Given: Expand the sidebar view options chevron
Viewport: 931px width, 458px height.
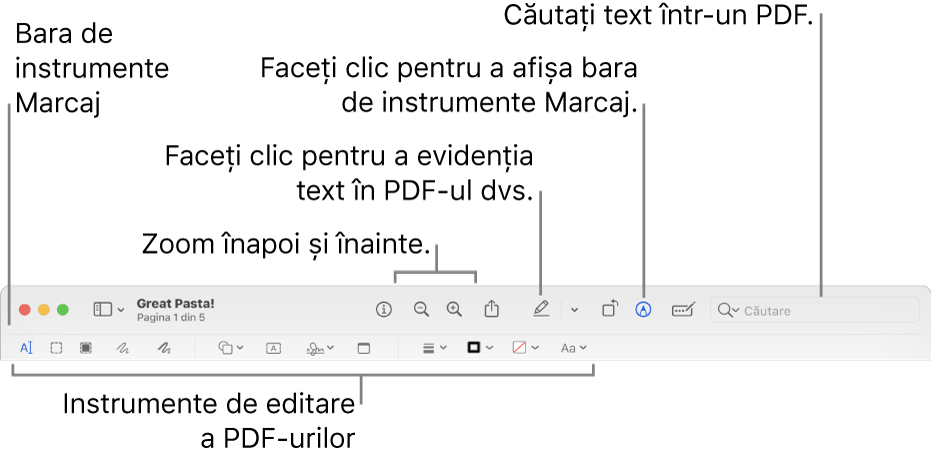Looking at the screenshot, I should tap(121, 309).
